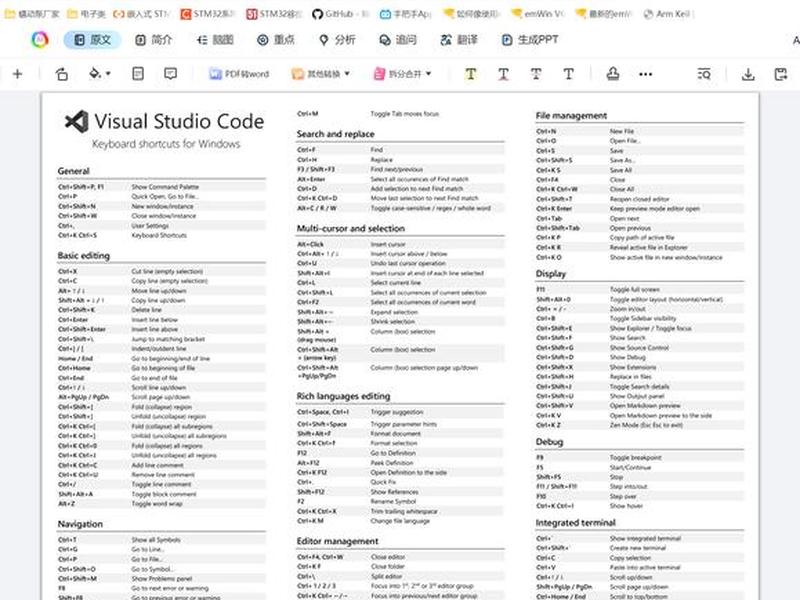Select the text highlight T tool

(x=470, y=74)
